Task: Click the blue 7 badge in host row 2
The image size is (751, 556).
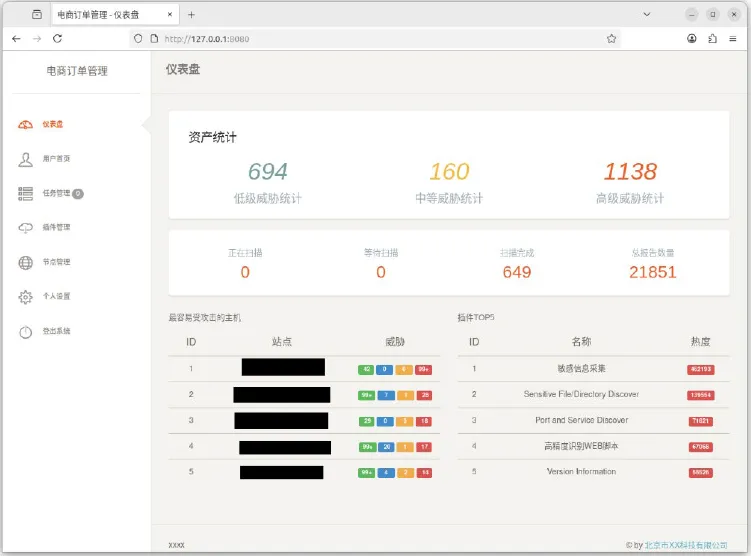Action: [x=386, y=395]
